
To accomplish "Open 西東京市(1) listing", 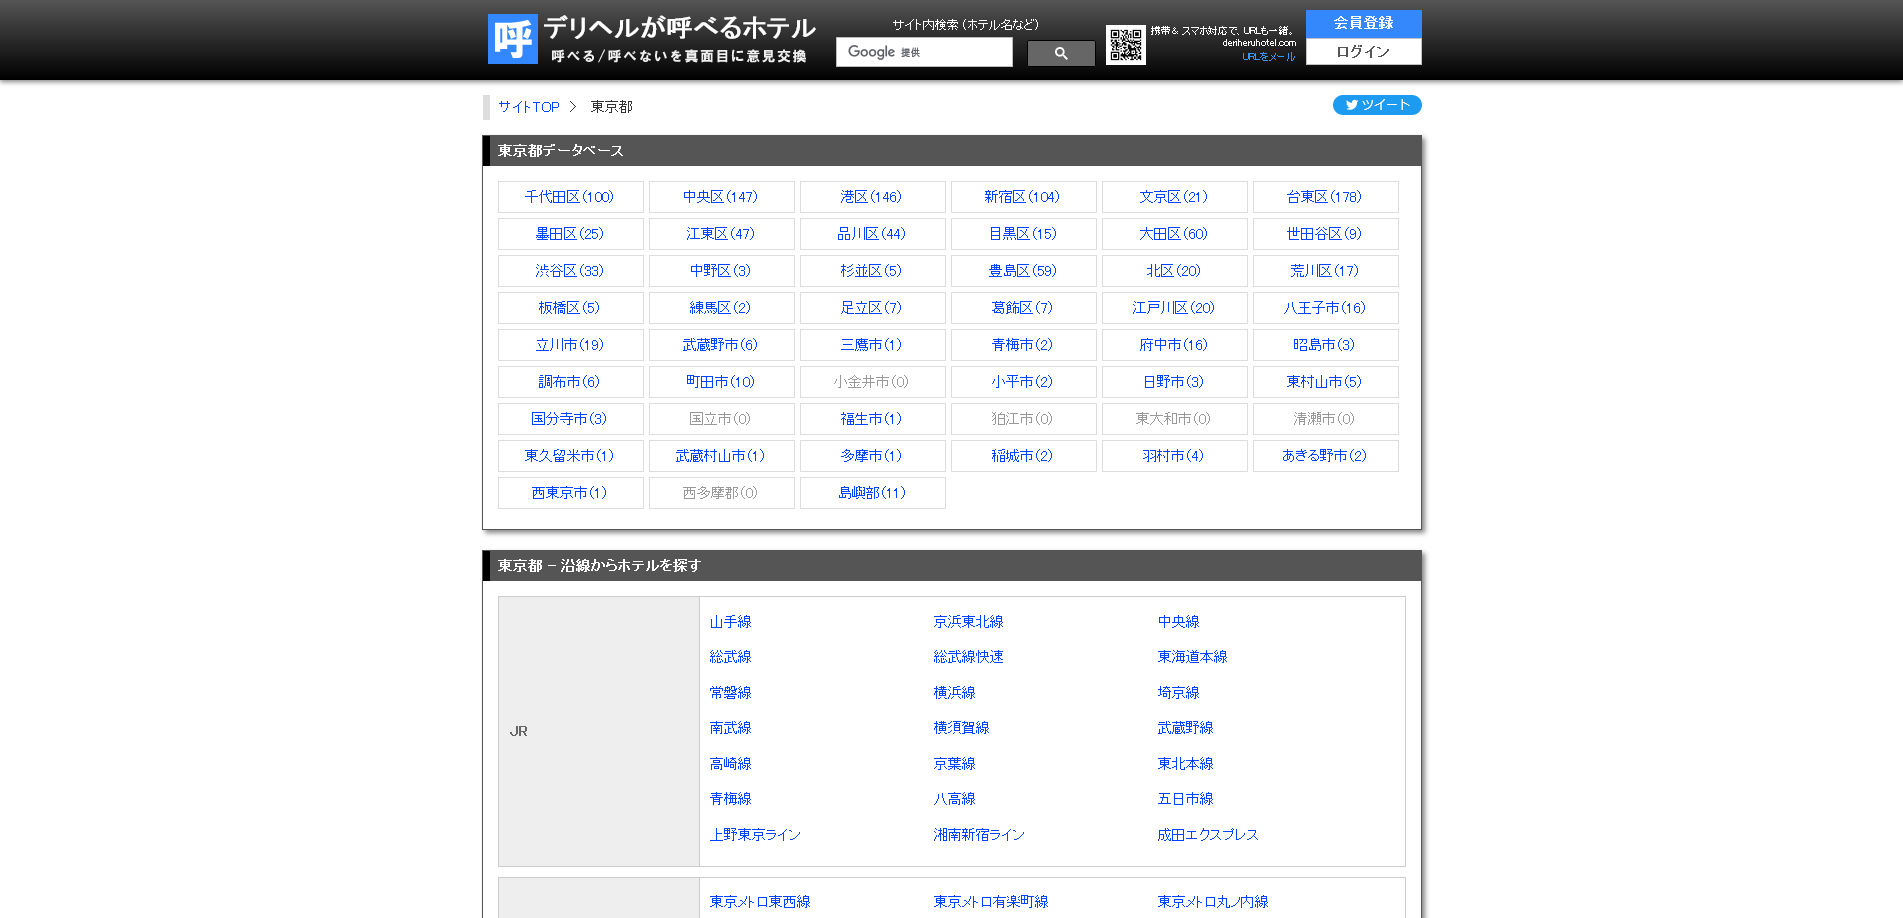I will [570, 493].
